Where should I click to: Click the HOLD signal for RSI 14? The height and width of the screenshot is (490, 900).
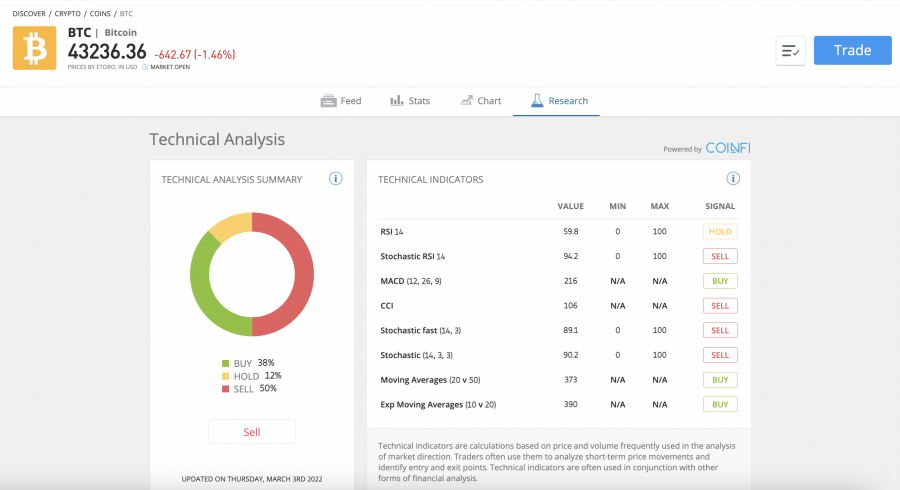(x=720, y=232)
